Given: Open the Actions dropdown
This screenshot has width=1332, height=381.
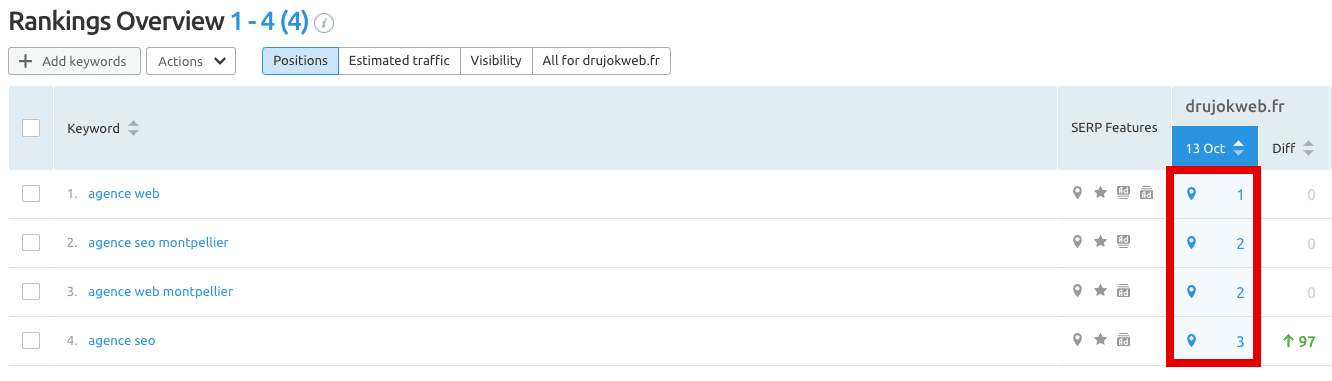Looking at the screenshot, I should pyautogui.click(x=191, y=61).
